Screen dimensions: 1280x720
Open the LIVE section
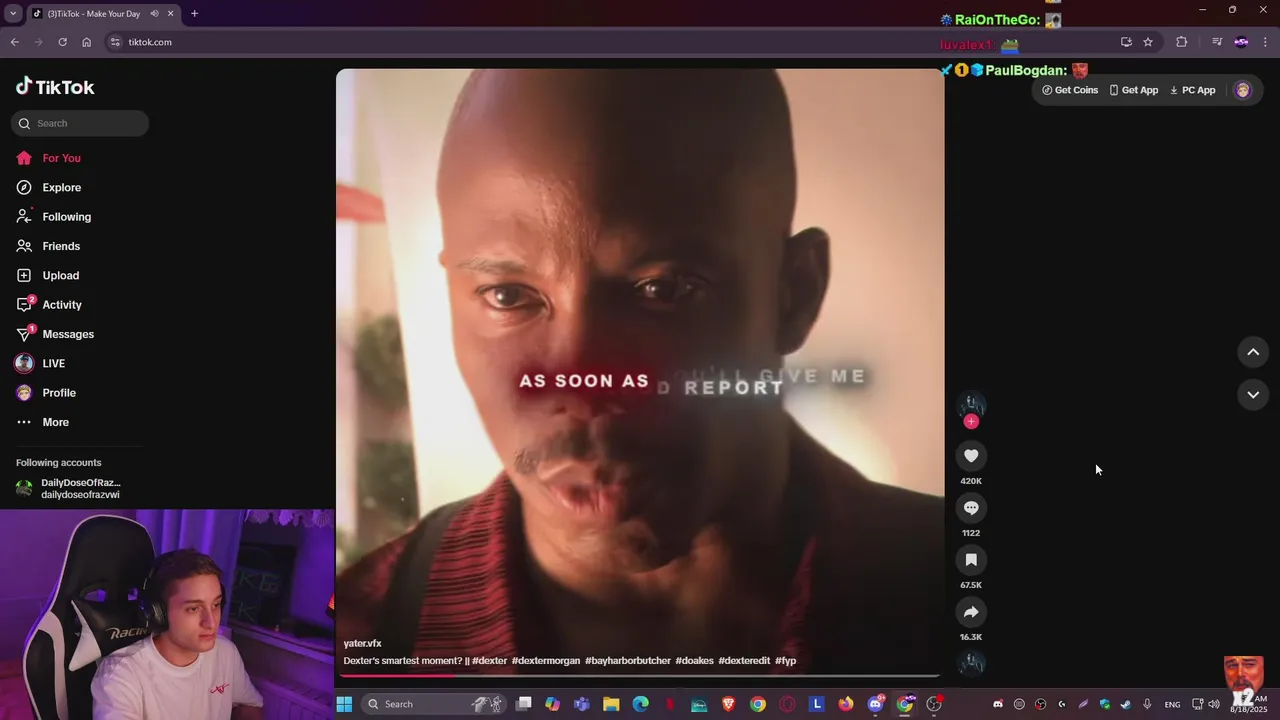(40, 363)
